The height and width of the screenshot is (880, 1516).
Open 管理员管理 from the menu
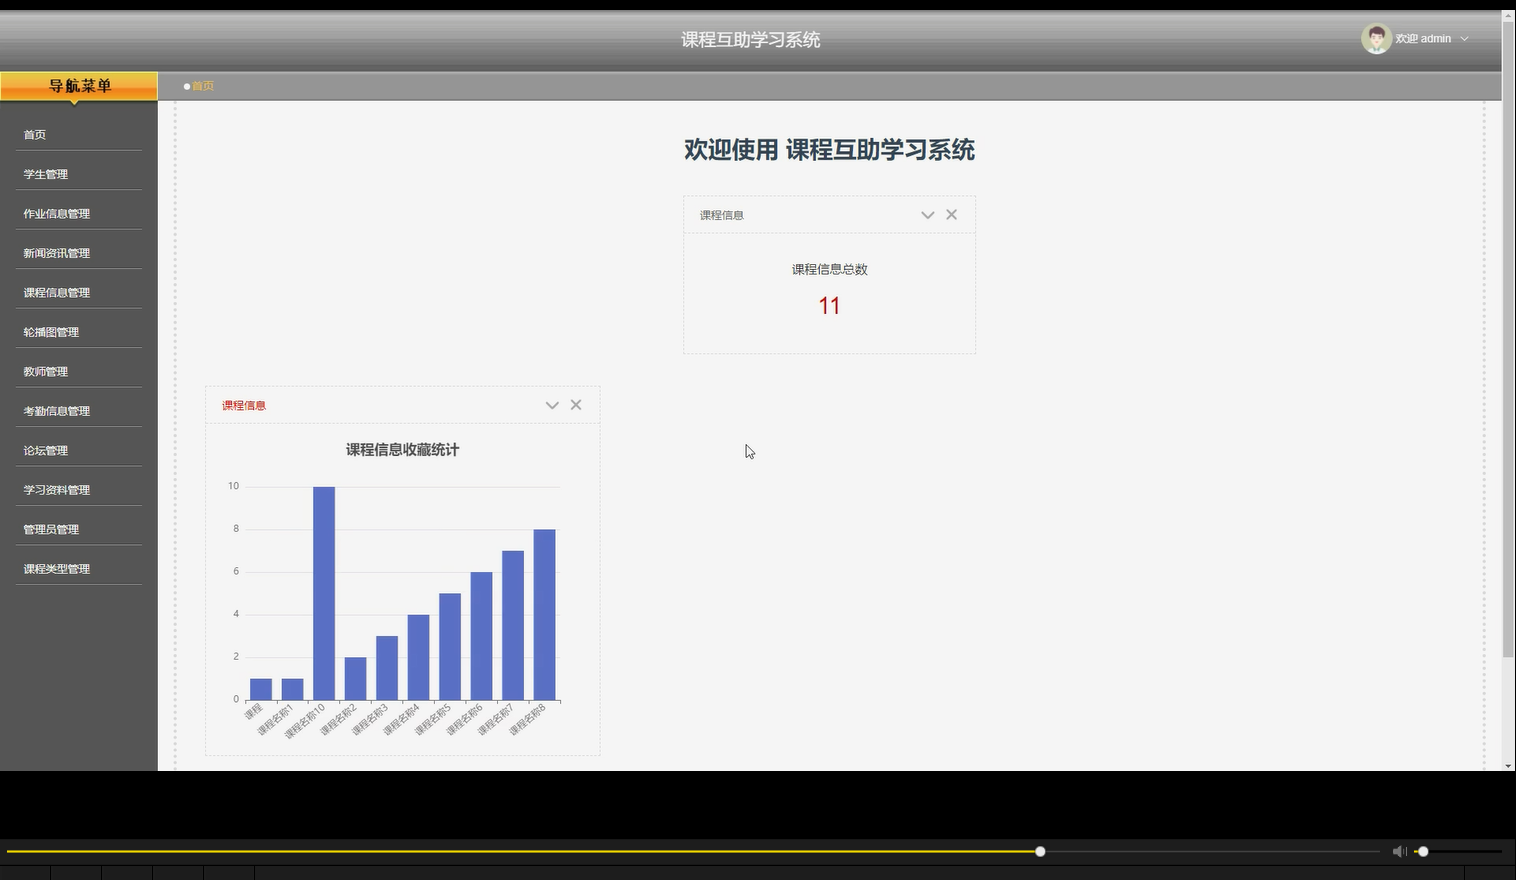(51, 528)
